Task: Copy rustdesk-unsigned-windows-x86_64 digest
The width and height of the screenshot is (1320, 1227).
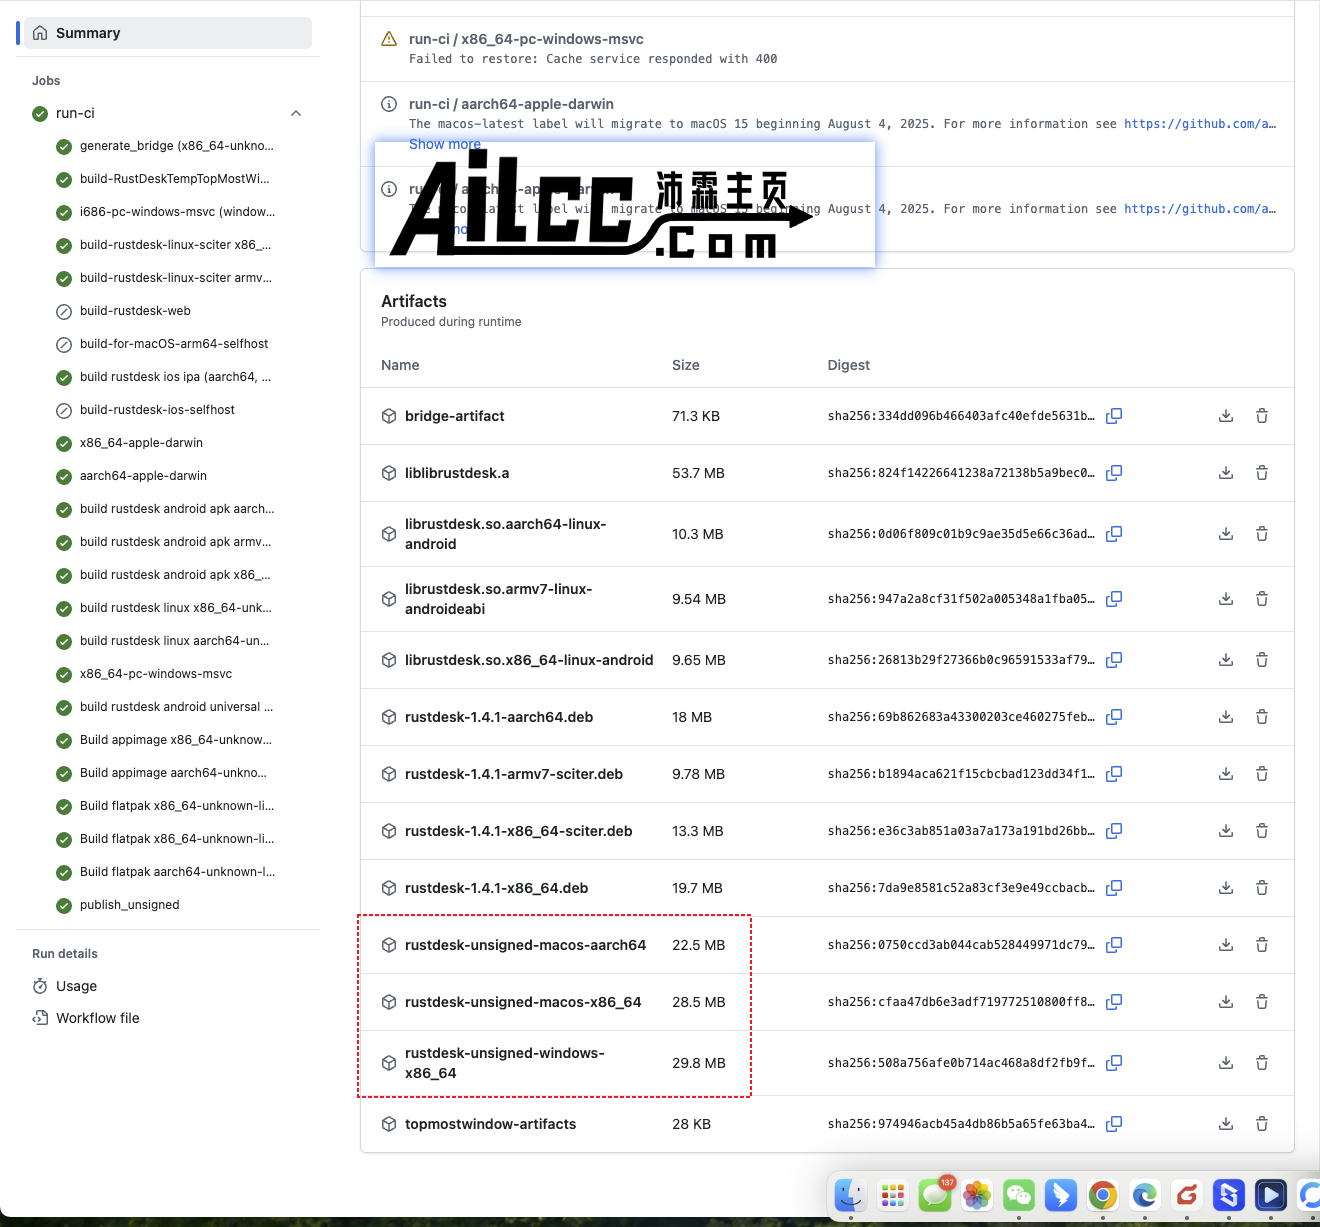Action: 1114,1063
